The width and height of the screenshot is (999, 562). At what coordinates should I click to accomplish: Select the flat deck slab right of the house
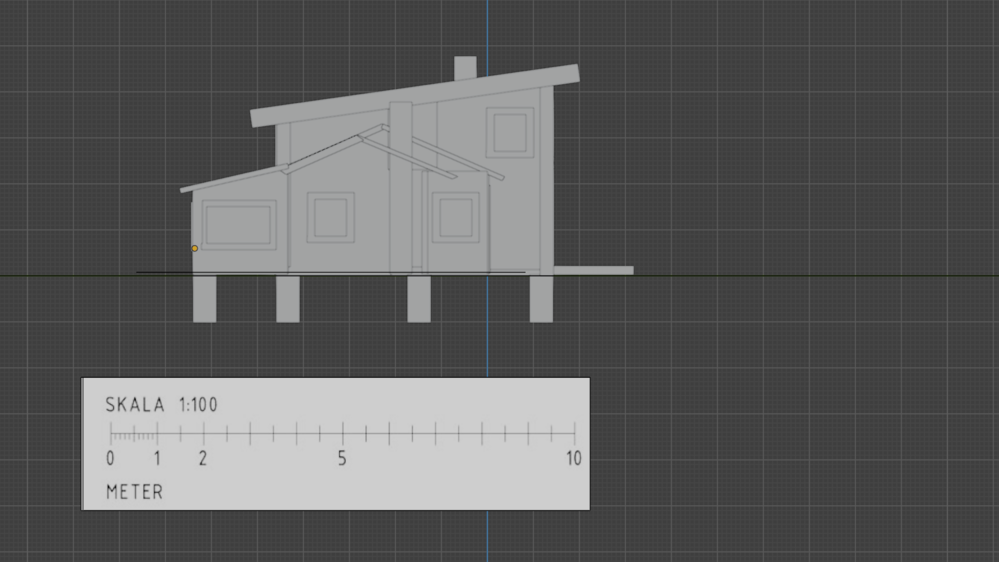click(x=593, y=270)
